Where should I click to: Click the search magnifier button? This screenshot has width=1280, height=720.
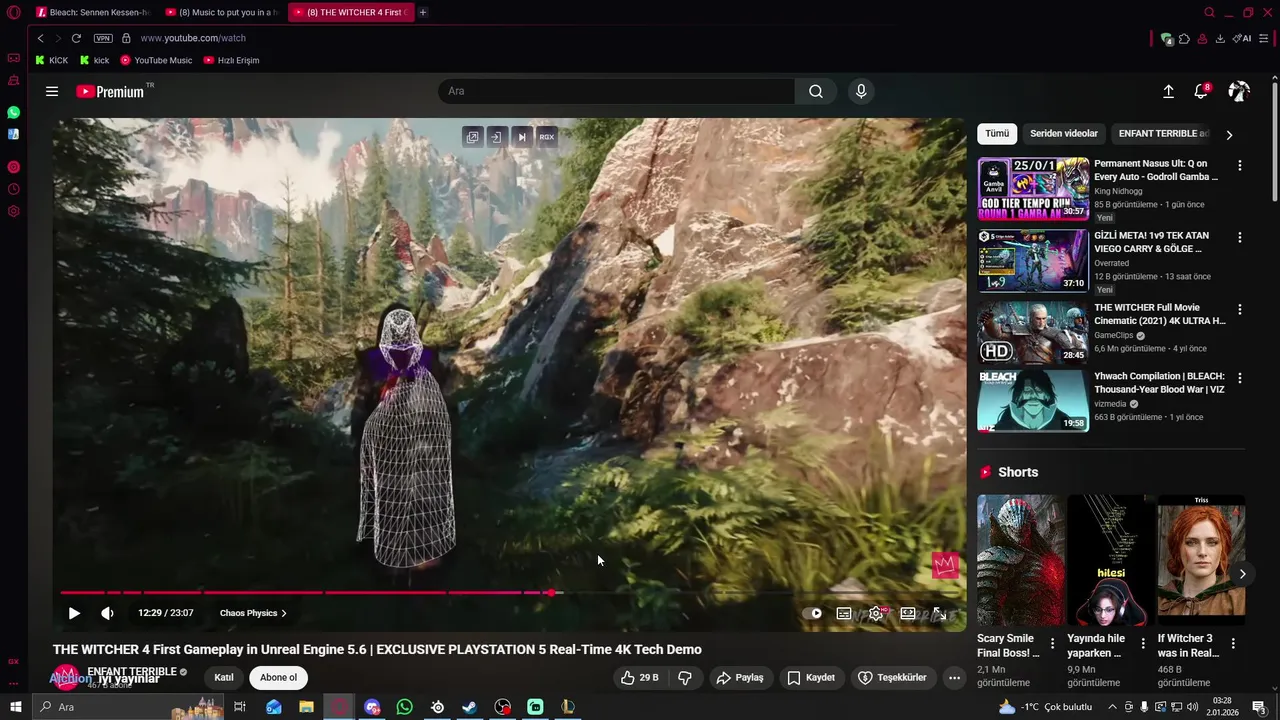click(816, 91)
